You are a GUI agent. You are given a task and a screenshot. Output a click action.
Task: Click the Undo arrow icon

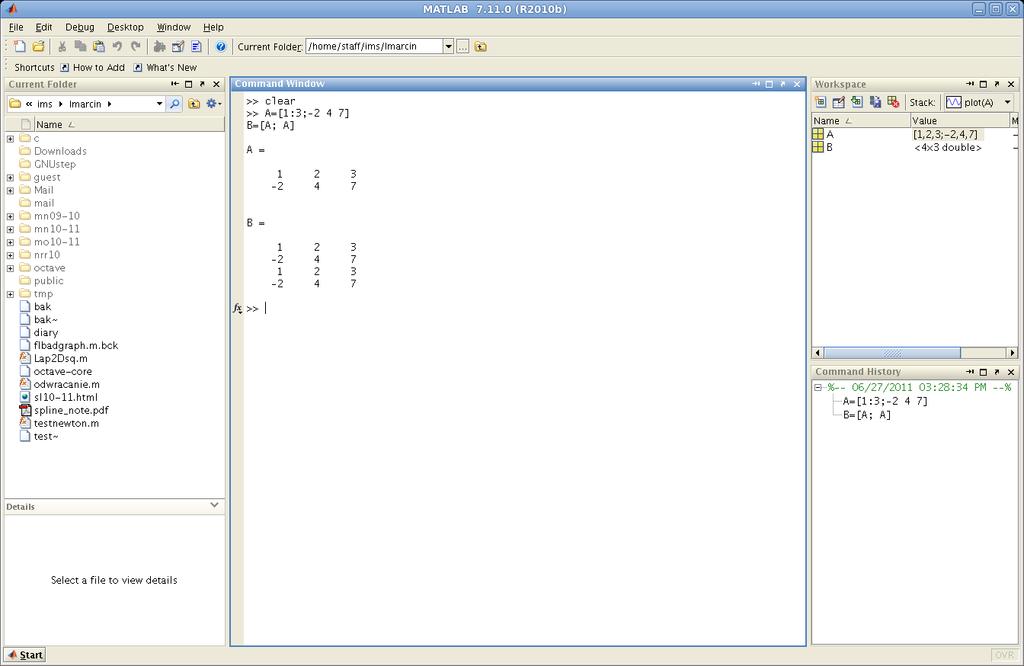point(117,46)
